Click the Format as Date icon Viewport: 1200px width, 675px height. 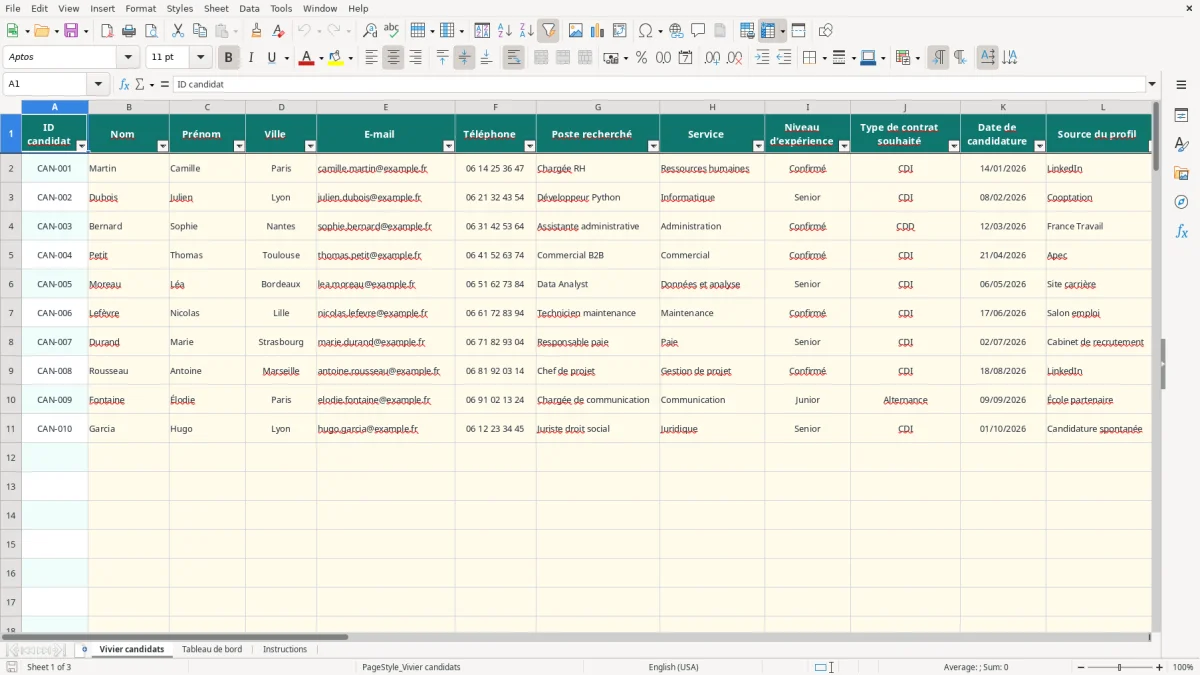(685, 58)
